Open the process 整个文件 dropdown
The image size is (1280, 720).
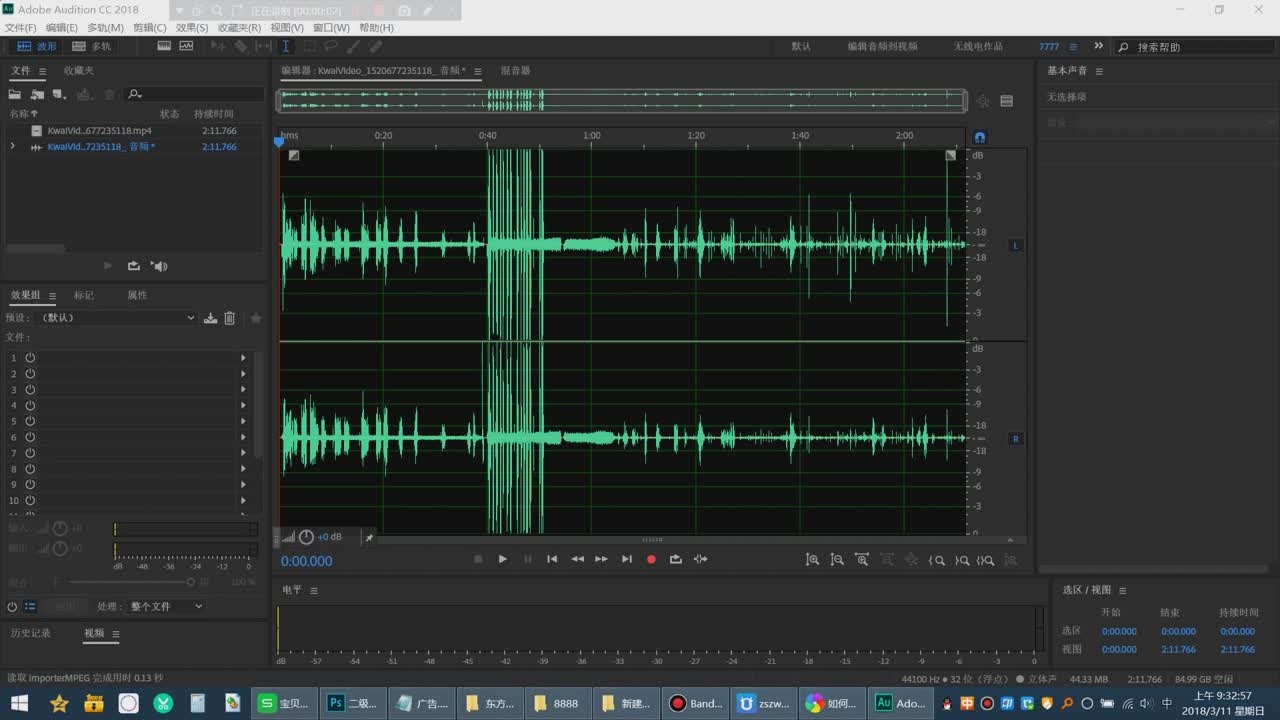click(165, 606)
